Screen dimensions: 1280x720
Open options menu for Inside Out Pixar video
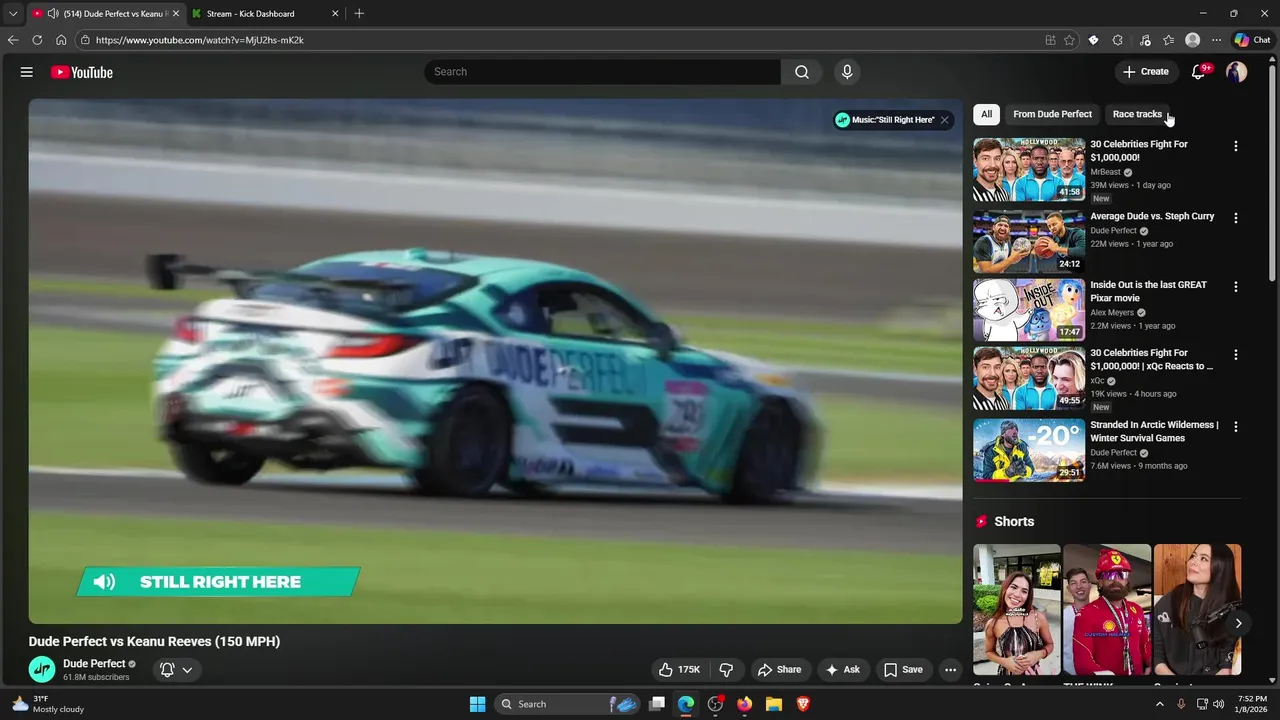point(1236,287)
